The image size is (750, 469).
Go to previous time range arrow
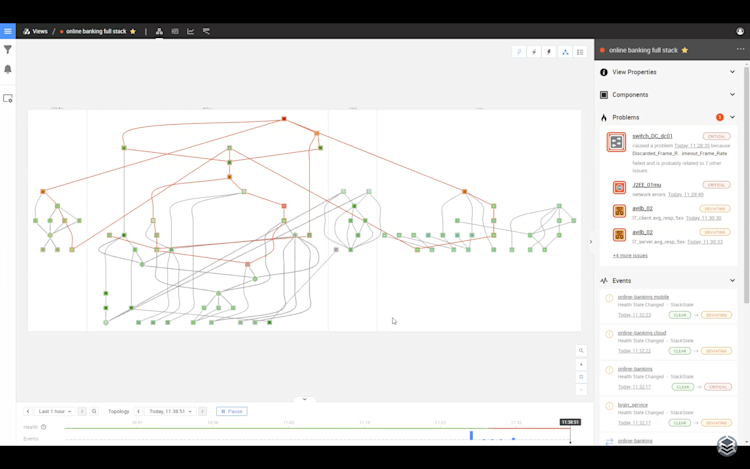coord(28,411)
